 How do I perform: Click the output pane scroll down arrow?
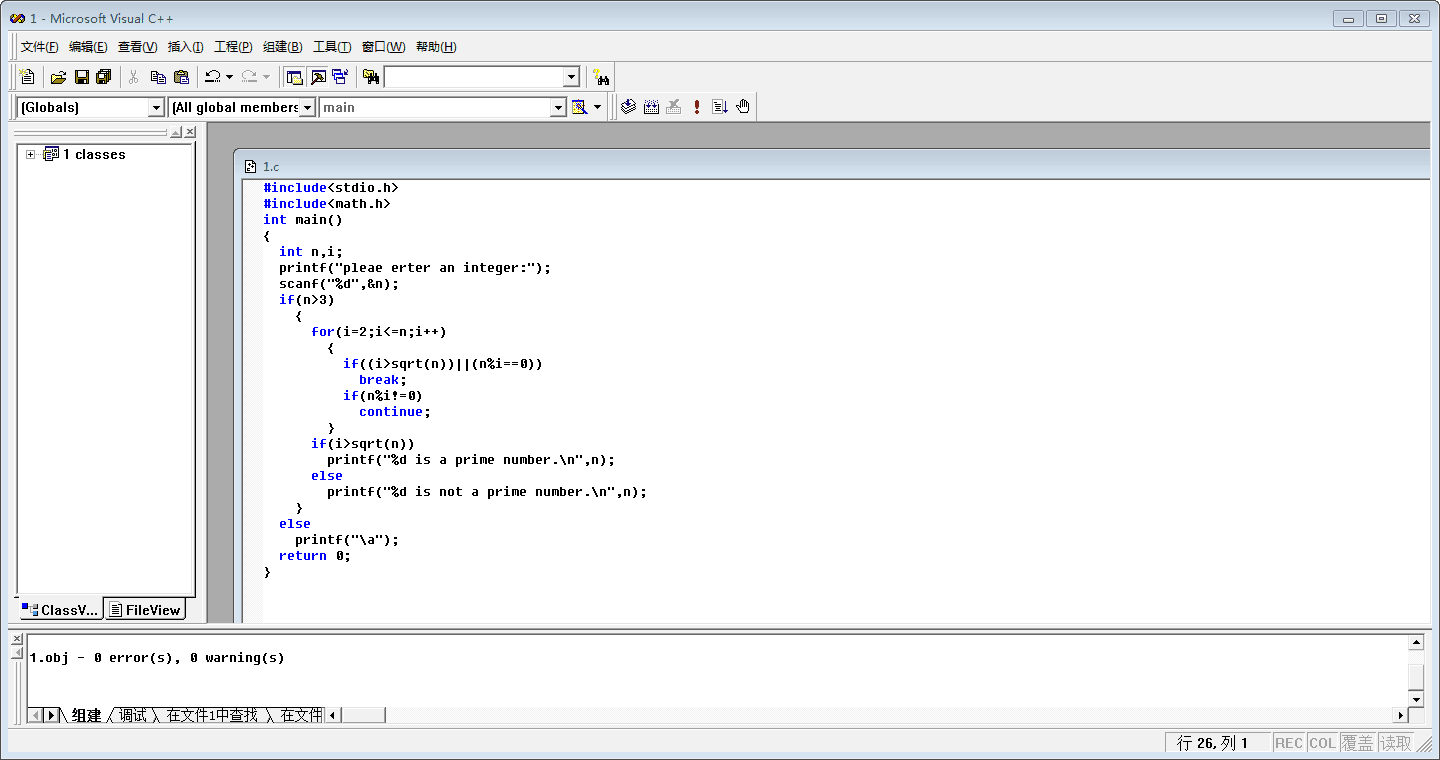point(1416,698)
